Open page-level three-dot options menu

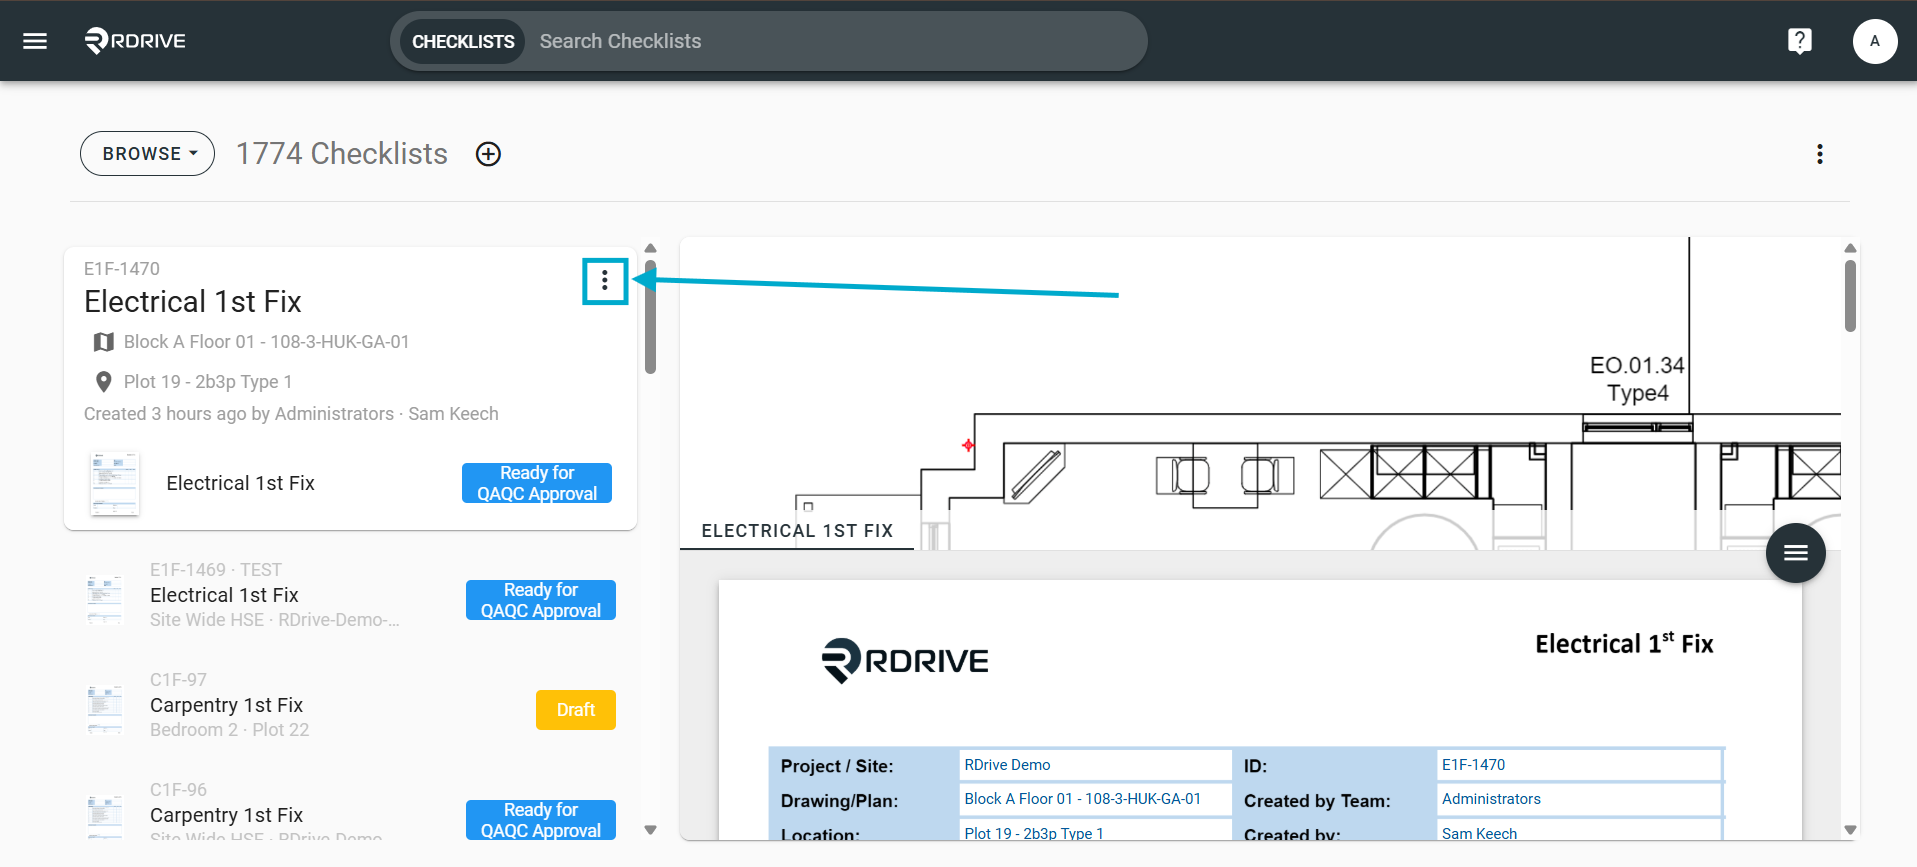(x=1819, y=154)
